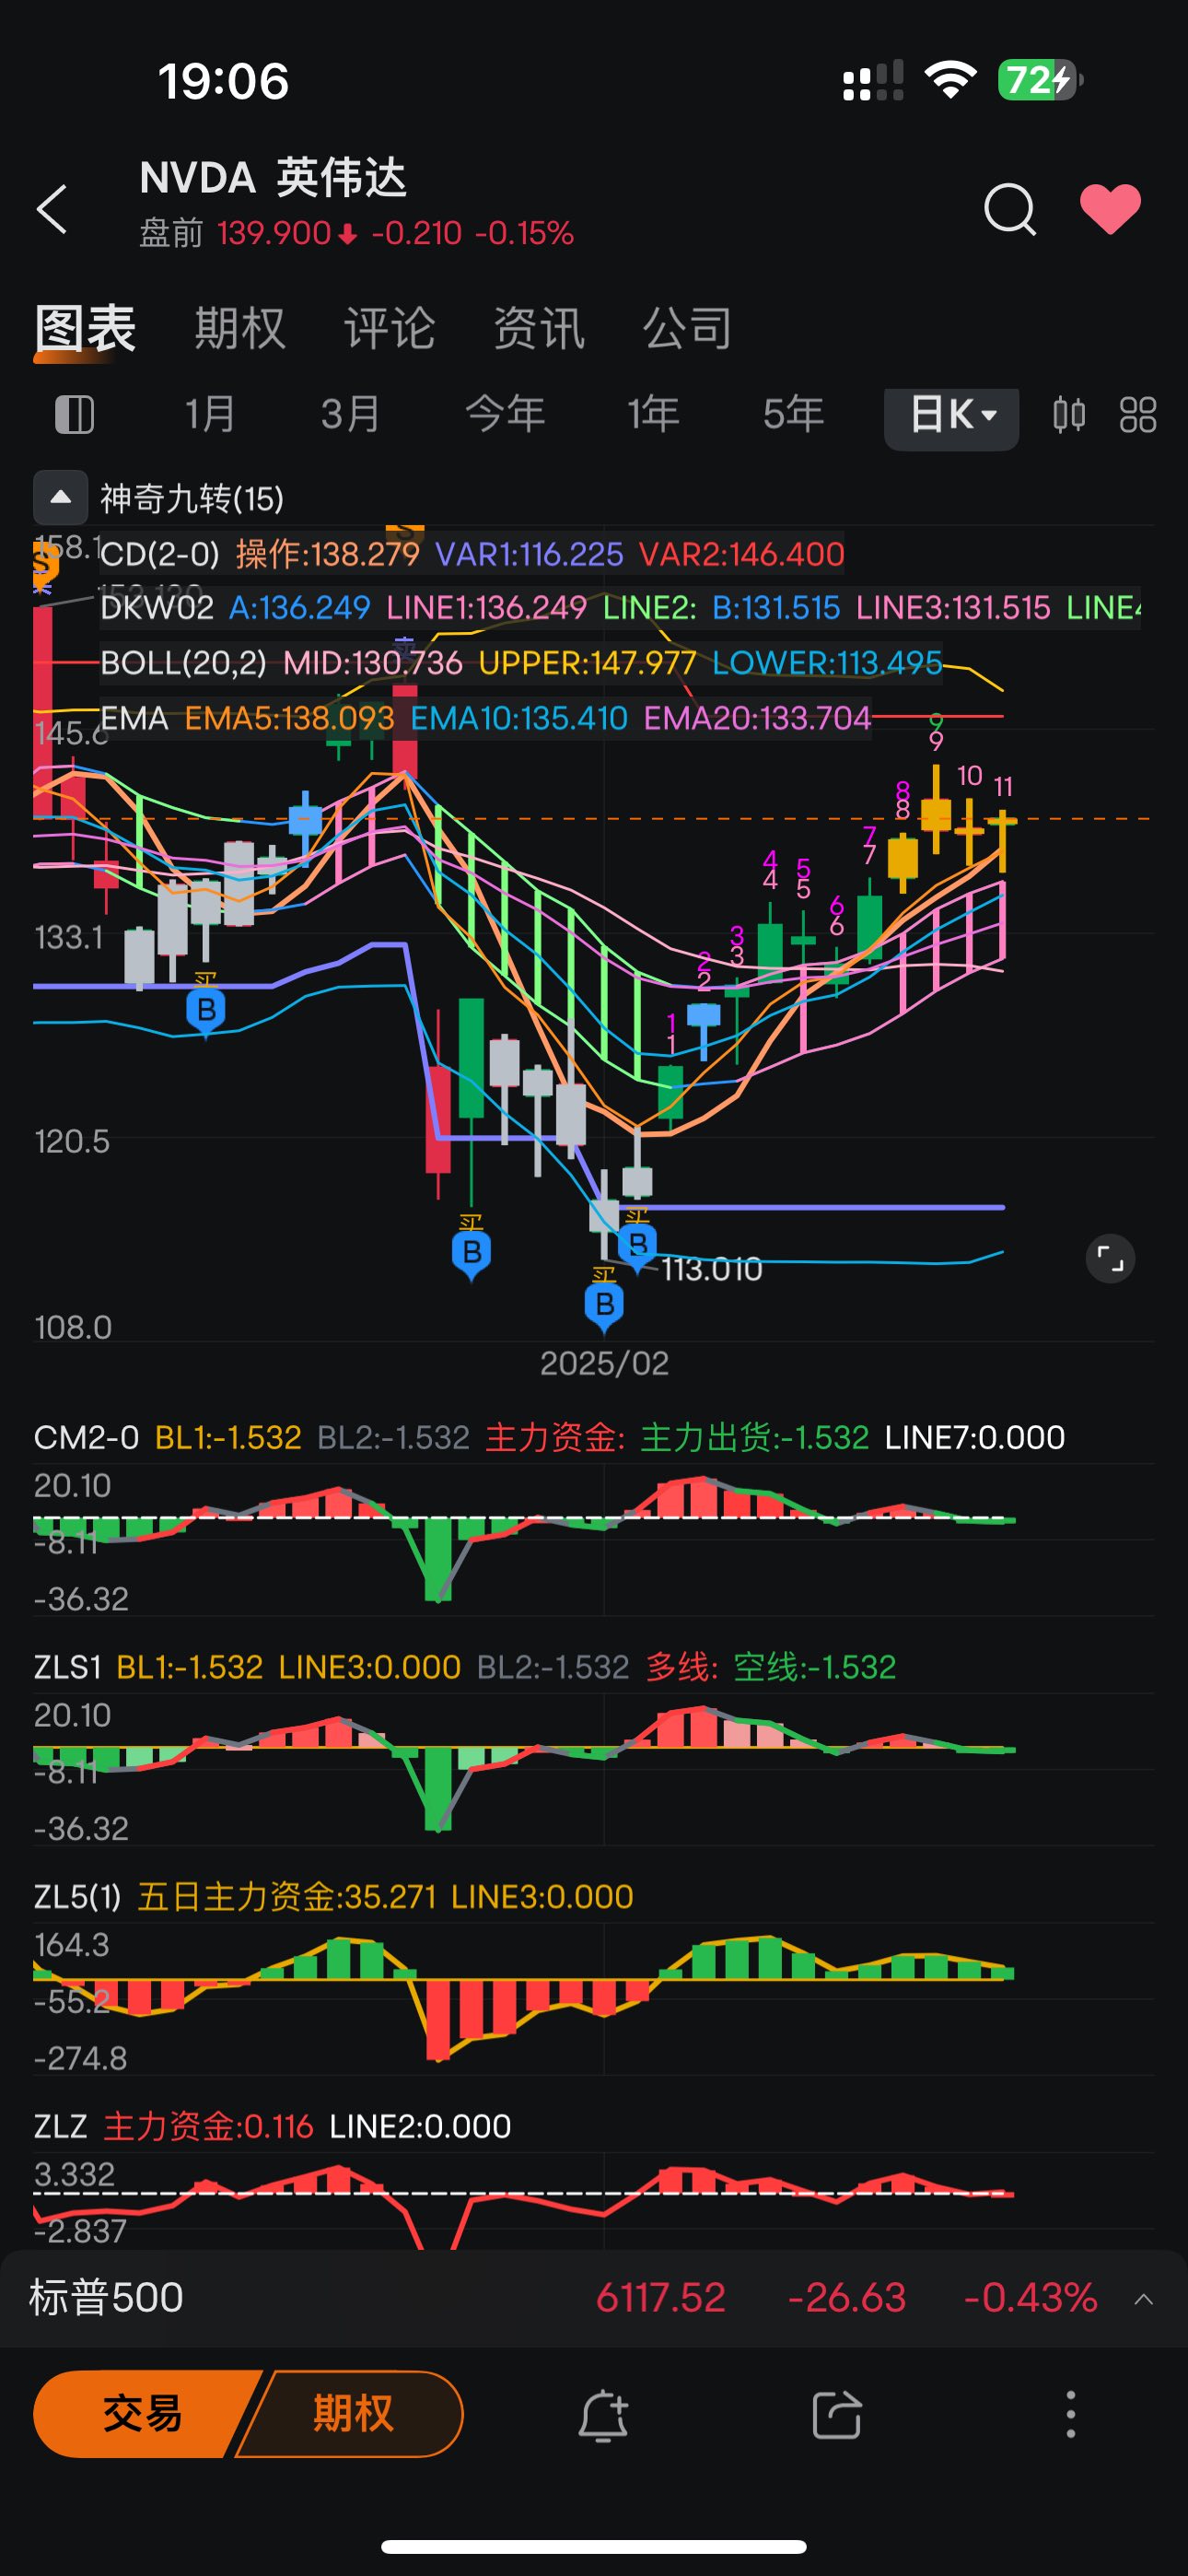
Task: Open the four-square indicator grid icon
Action: tap(1138, 414)
